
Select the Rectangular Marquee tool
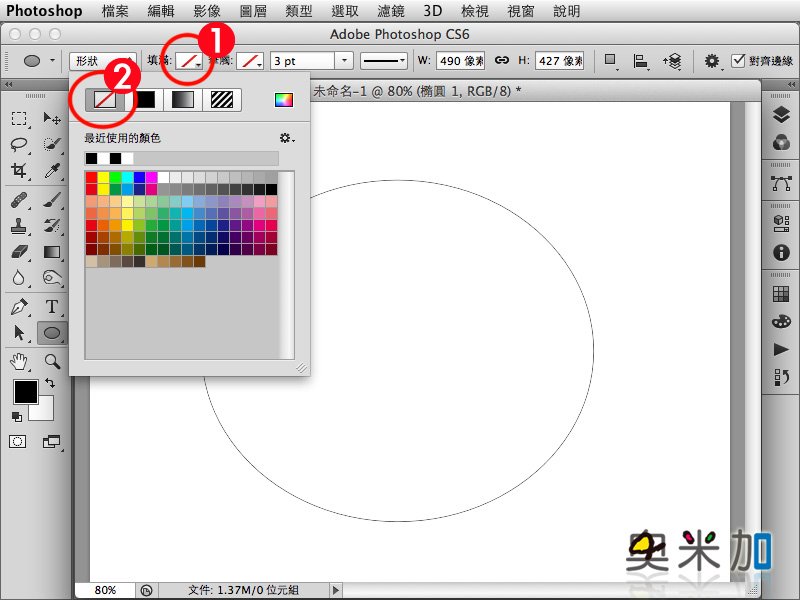click(19, 119)
